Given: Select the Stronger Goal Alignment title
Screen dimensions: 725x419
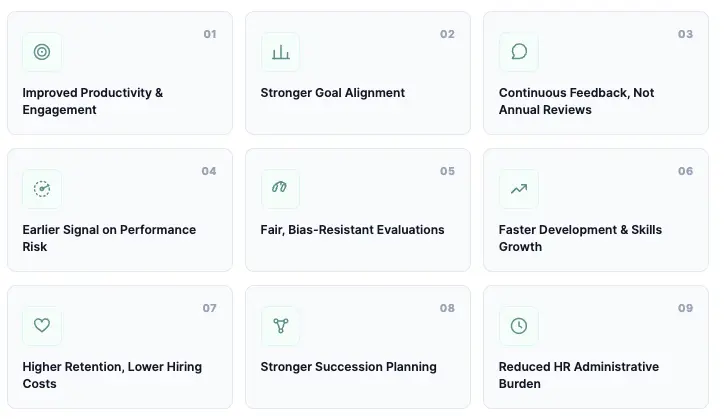Looking at the screenshot, I should pyautogui.click(x=332, y=93).
